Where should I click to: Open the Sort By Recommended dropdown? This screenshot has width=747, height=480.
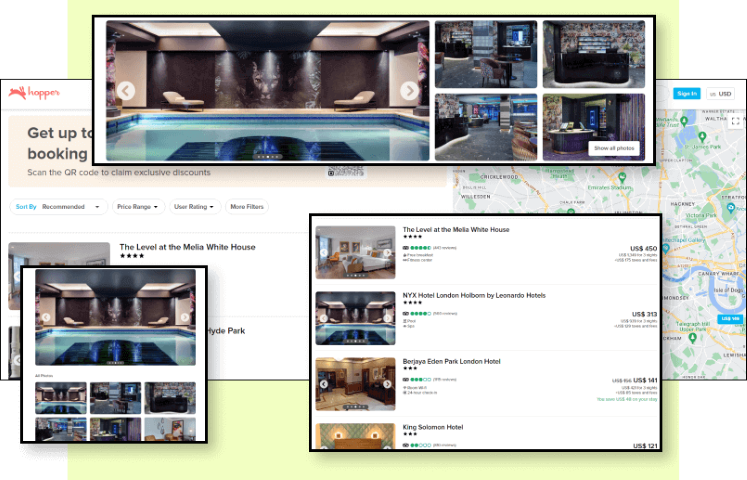coord(58,207)
